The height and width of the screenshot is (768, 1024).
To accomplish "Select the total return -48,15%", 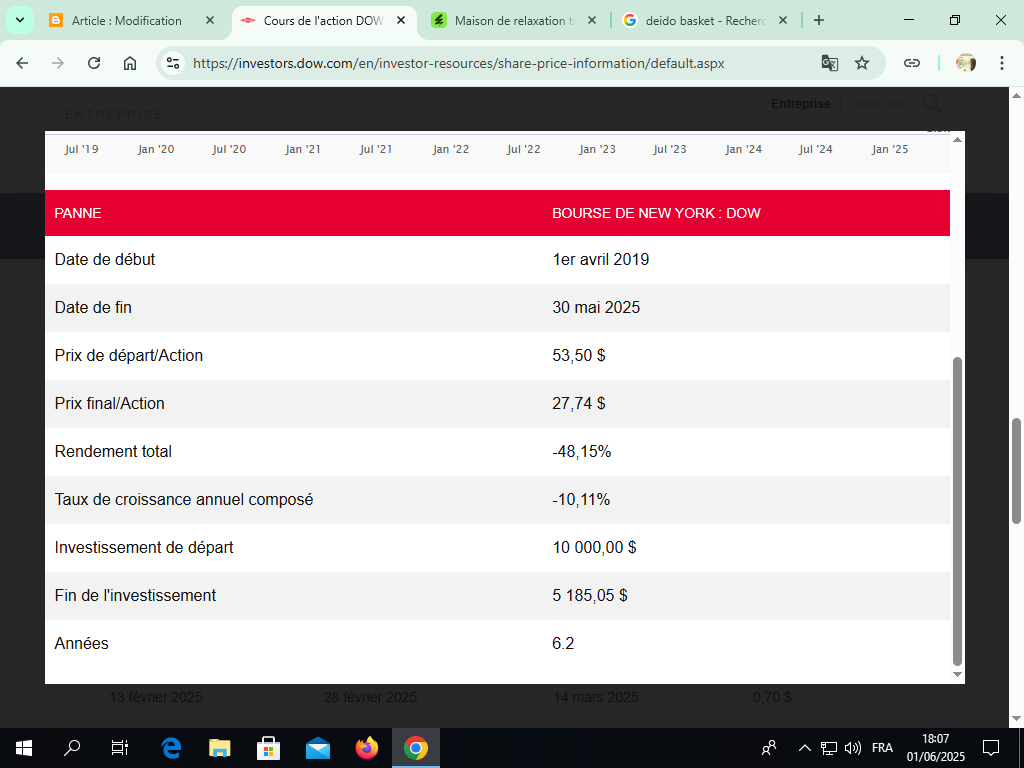I will tap(581, 451).
